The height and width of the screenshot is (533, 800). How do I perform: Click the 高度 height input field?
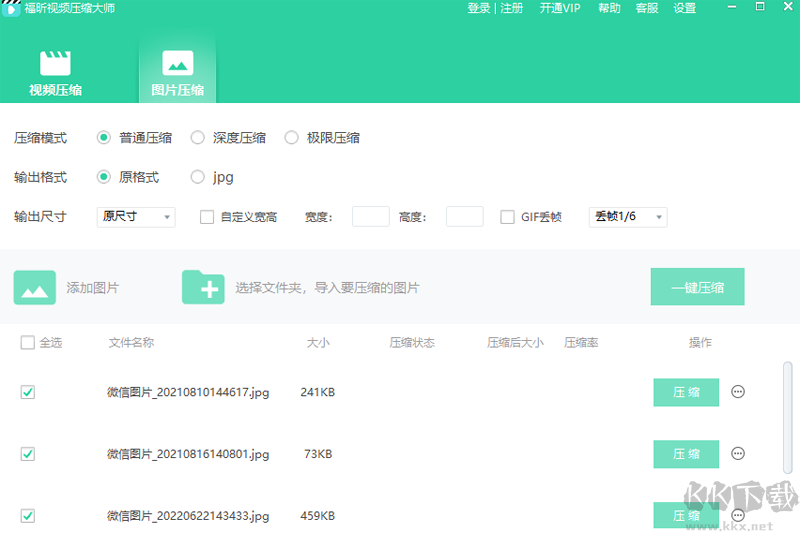(465, 217)
